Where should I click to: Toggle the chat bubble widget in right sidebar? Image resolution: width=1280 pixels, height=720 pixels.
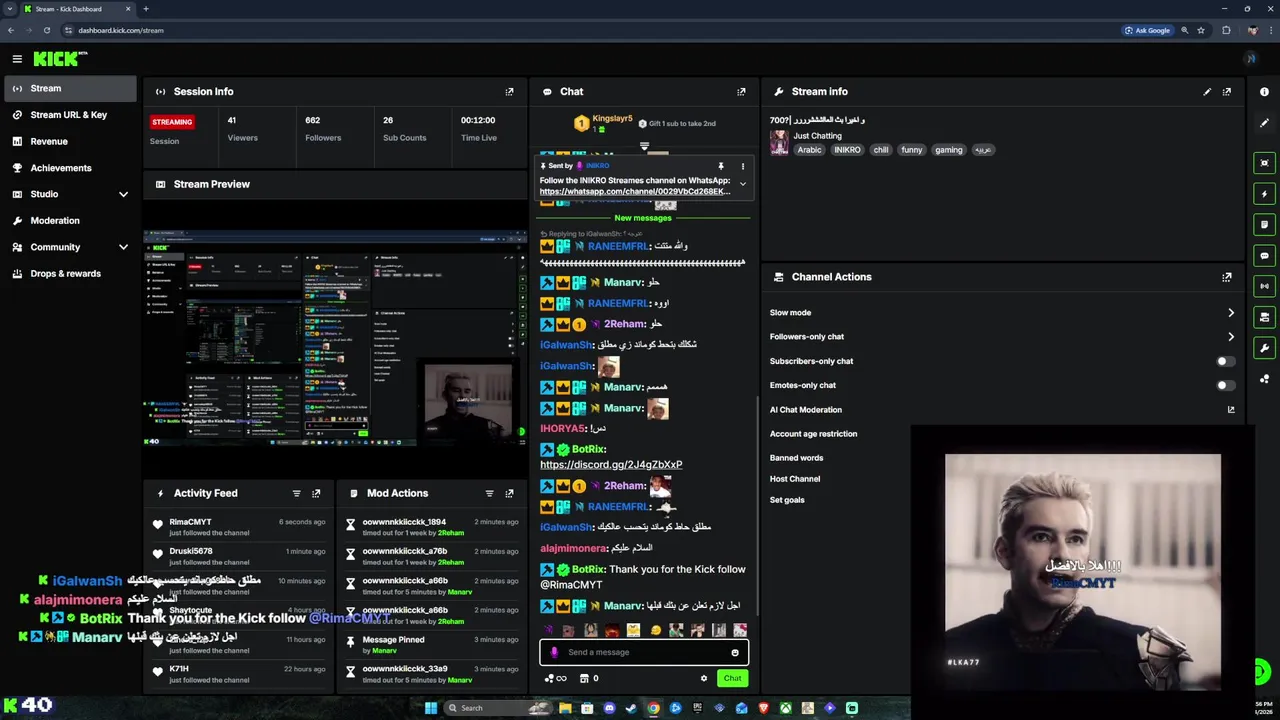coord(1264,255)
